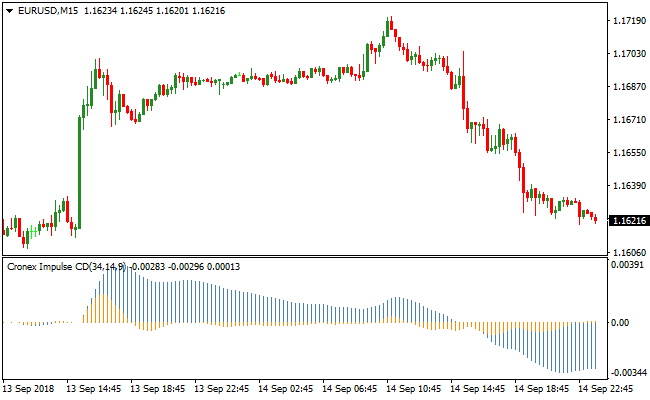Viewport: 650px width, 400px height.
Task: Click the 13 Sep 18:45 time label
Action: tap(158, 389)
